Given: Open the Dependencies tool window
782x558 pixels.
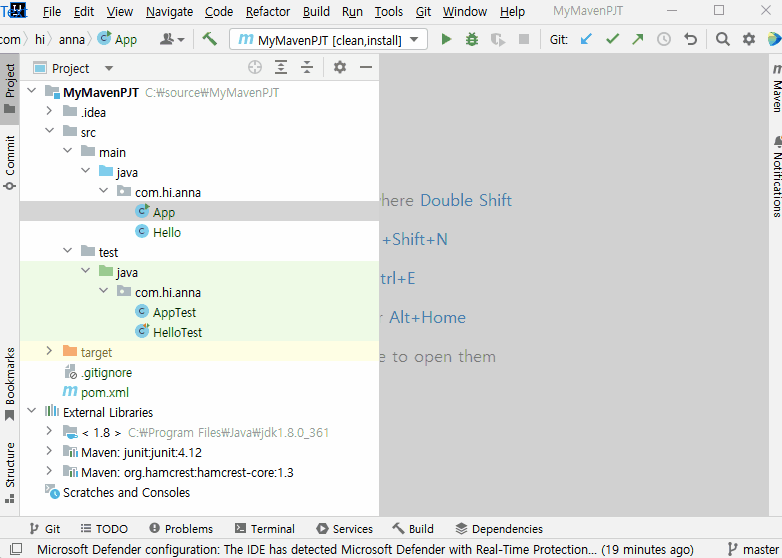Looking at the screenshot, I should [499, 529].
